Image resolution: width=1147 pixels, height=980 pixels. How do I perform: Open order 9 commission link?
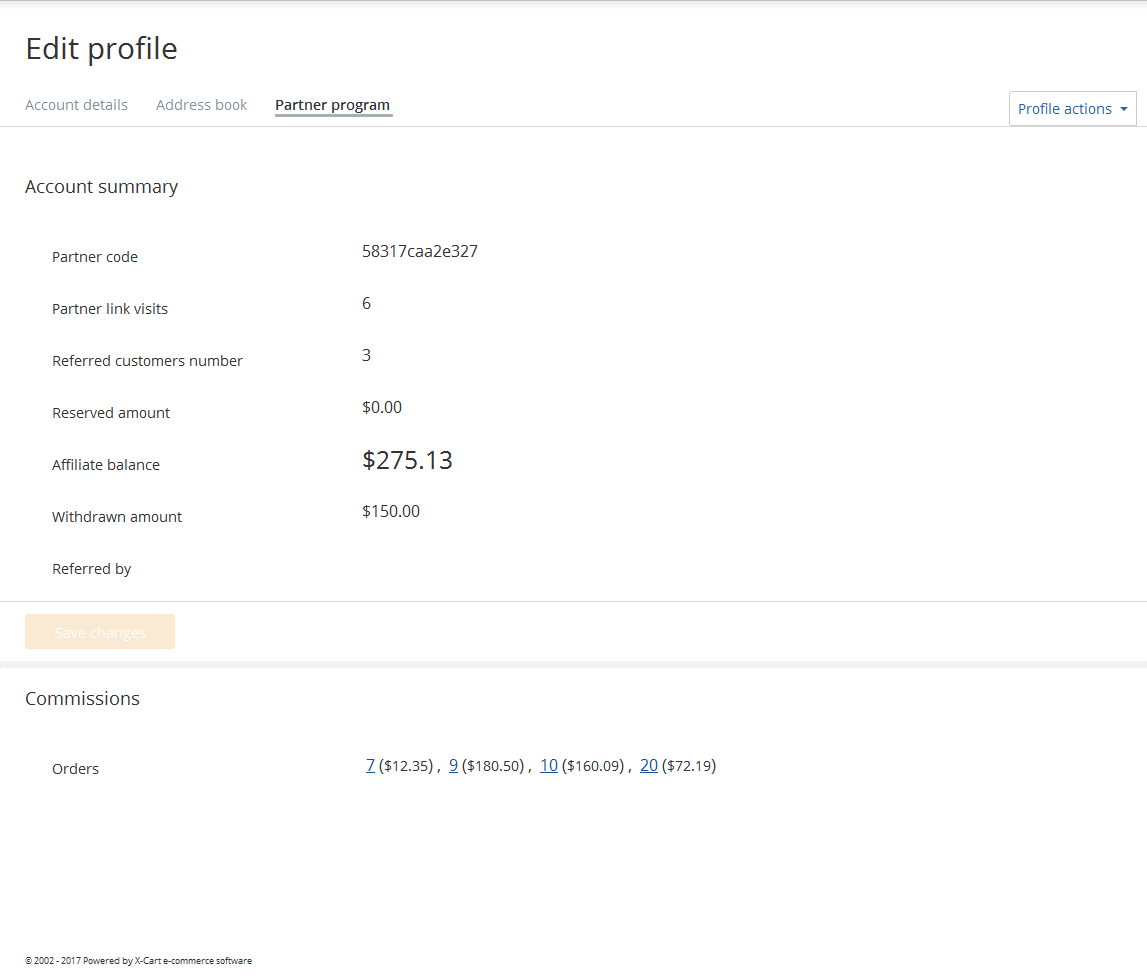(x=453, y=766)
